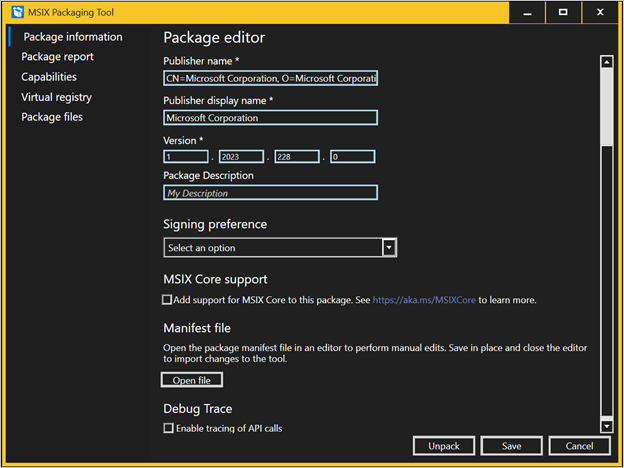Viewport: 624px width, 468px height.
Task: Click the Version * label
Action: [x=183, y=140]
